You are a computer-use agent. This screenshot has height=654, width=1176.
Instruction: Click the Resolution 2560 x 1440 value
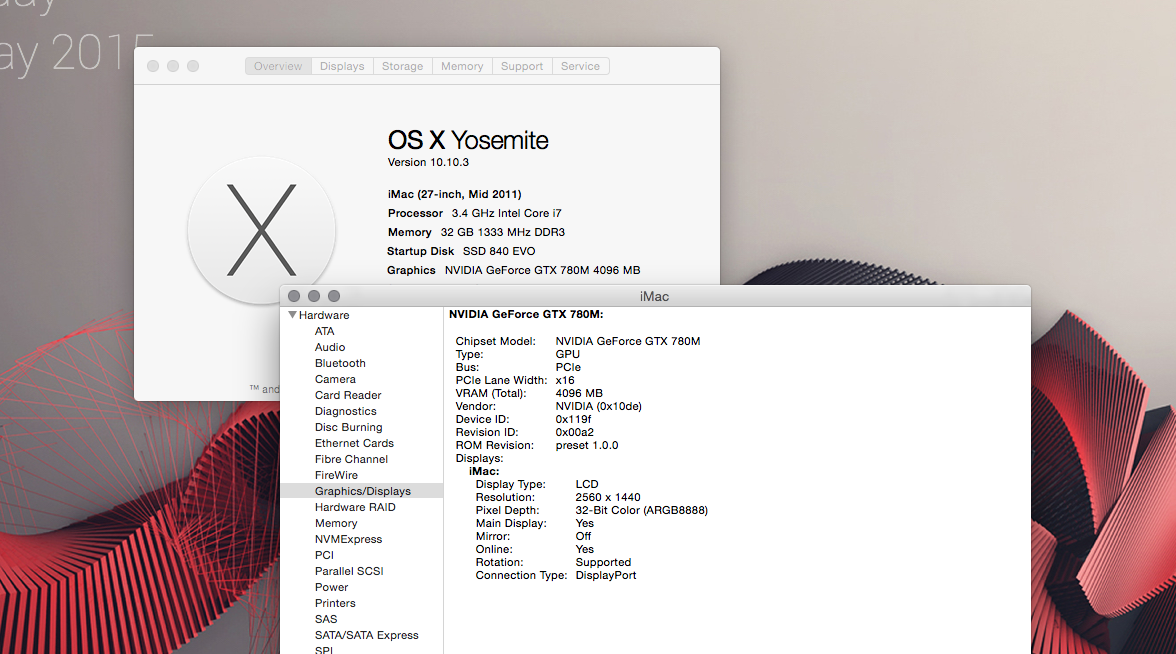pyautogui.click(x=608, y=497)
